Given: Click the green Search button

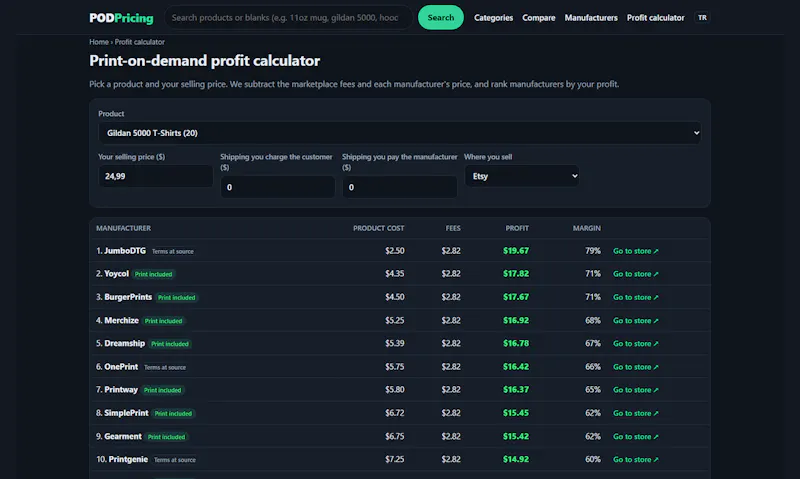Looking at the screenshot, I should [x=441, y=17].
